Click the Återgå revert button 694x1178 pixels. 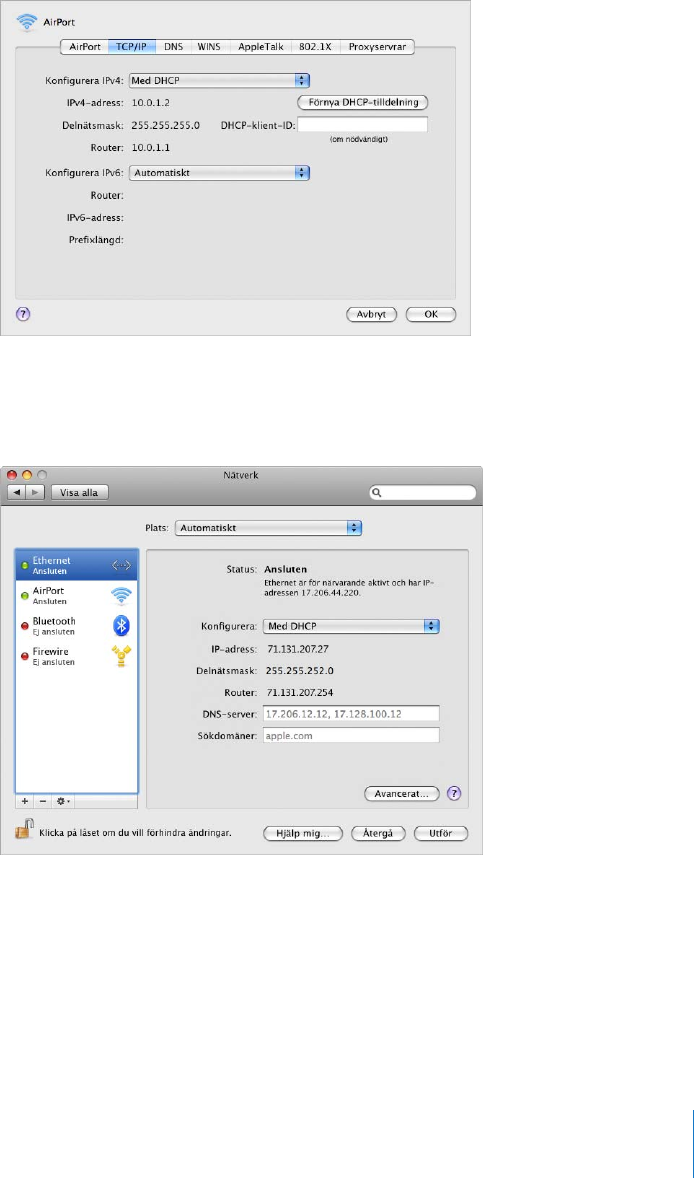[379, 833]
